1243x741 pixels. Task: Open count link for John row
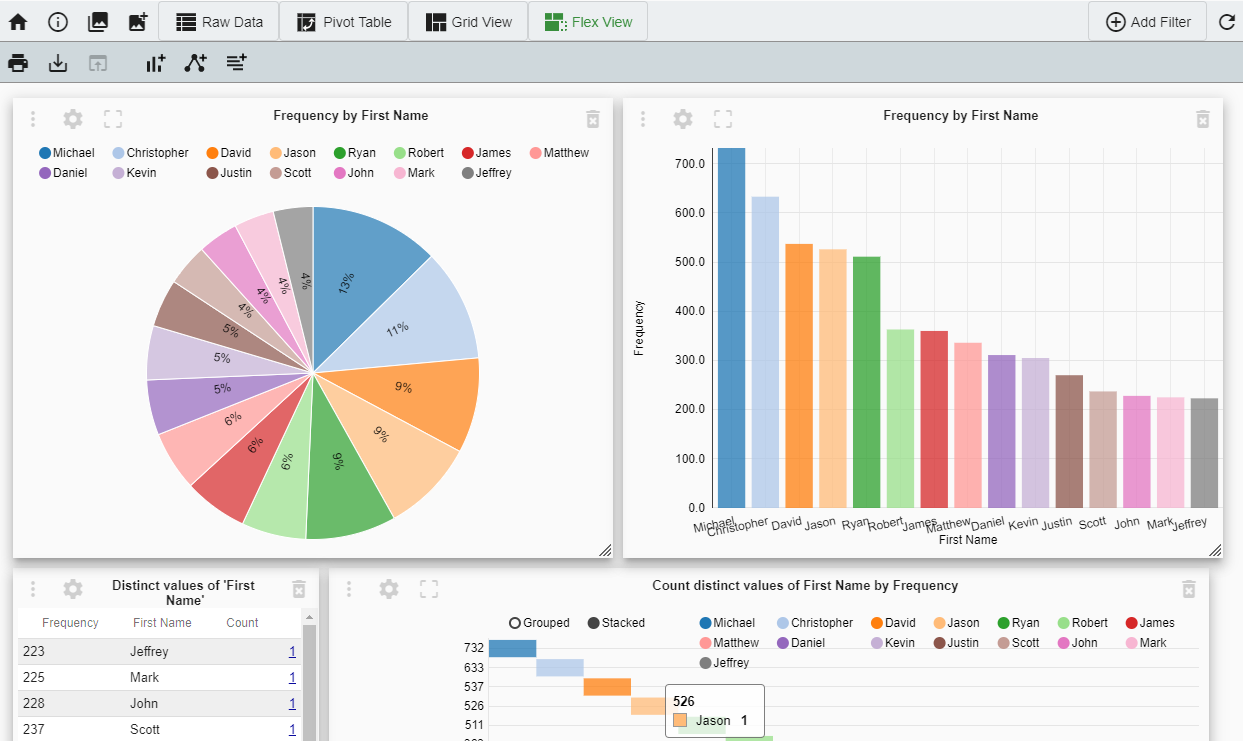(x=292, y=704)
